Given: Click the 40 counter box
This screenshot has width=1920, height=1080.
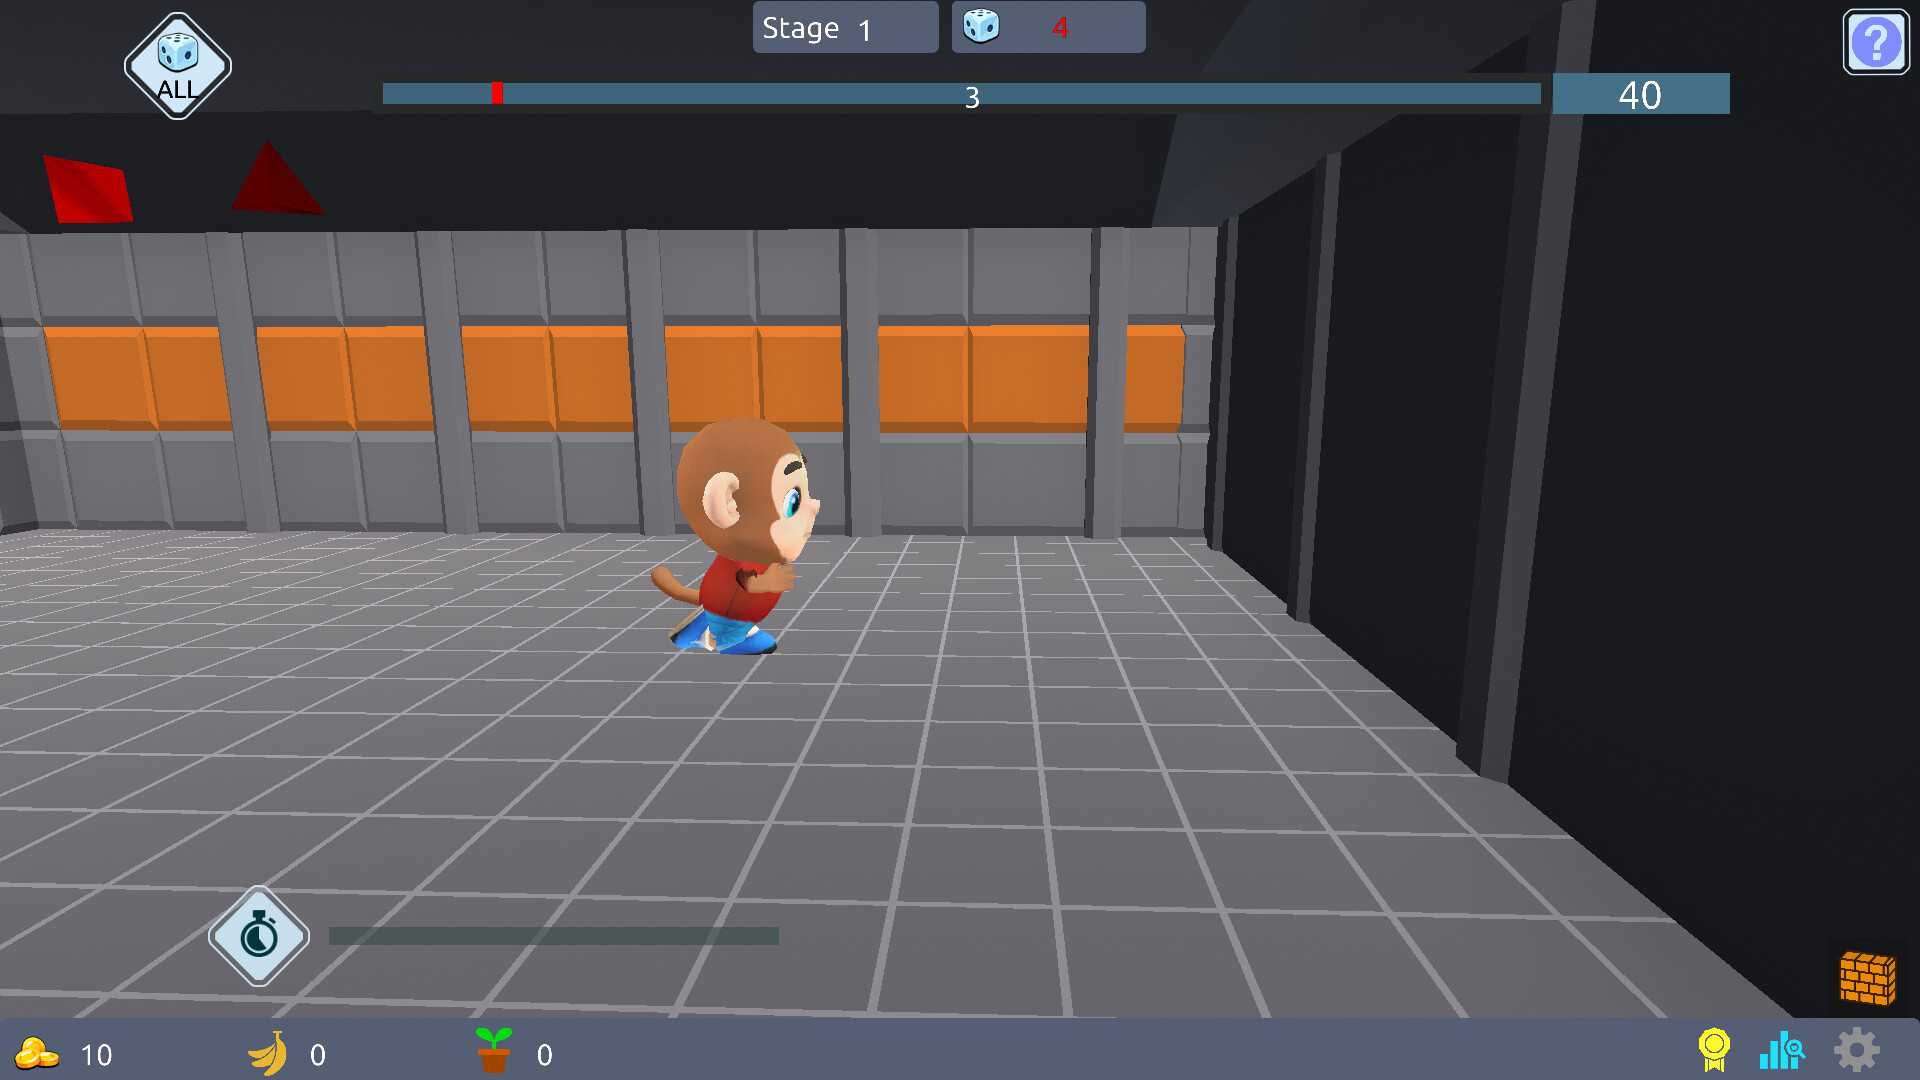Looking at the screenshot, I should 1640,95.
